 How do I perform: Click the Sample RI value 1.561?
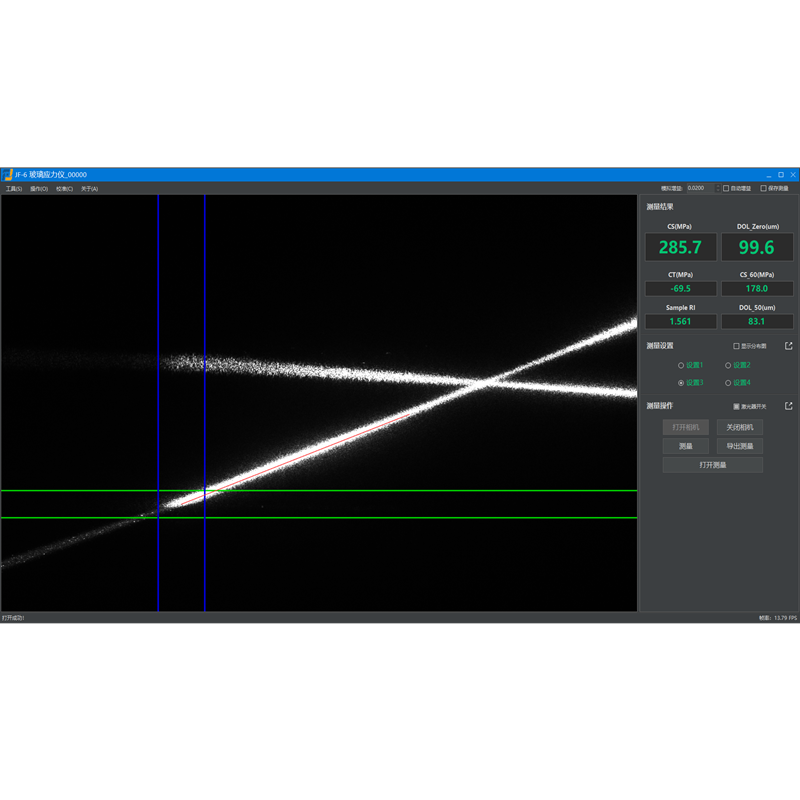tap(681, 321)
